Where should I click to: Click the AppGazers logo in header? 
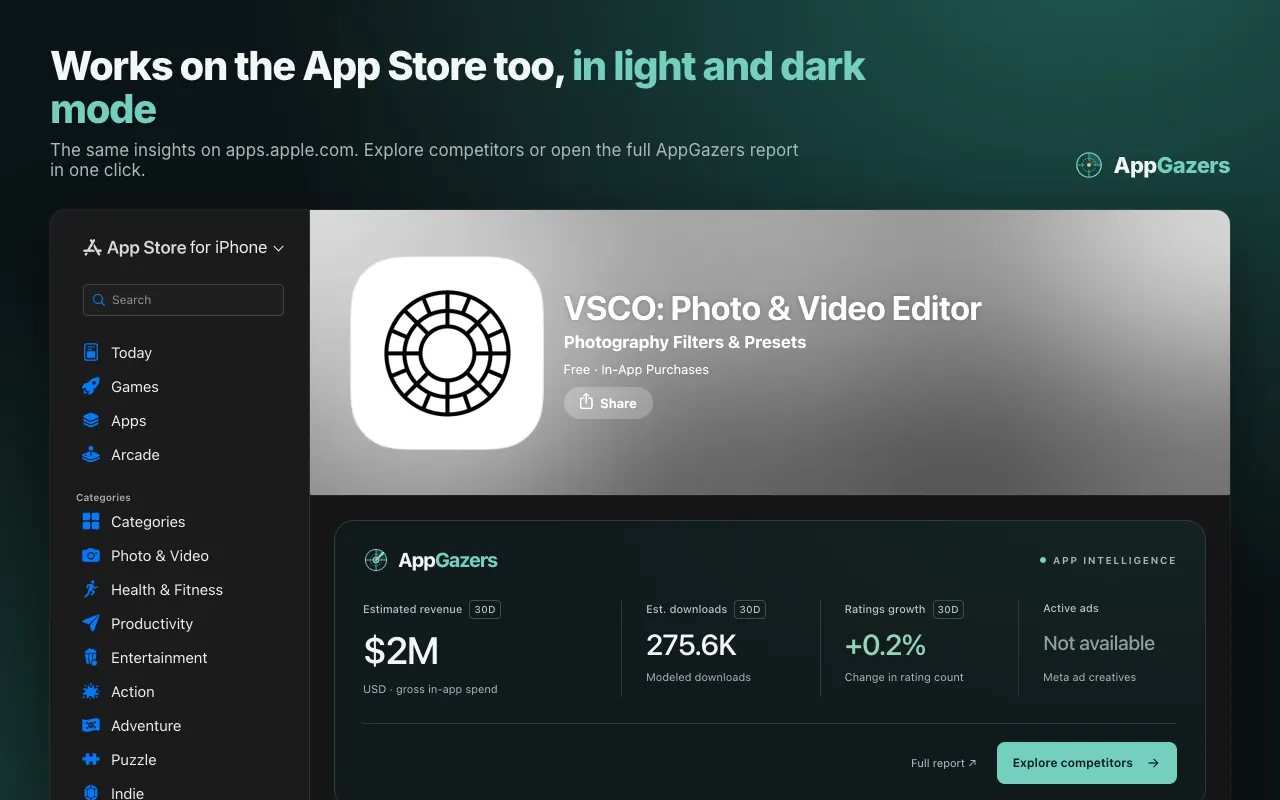pyautogui.click(x=1152, y=165)
